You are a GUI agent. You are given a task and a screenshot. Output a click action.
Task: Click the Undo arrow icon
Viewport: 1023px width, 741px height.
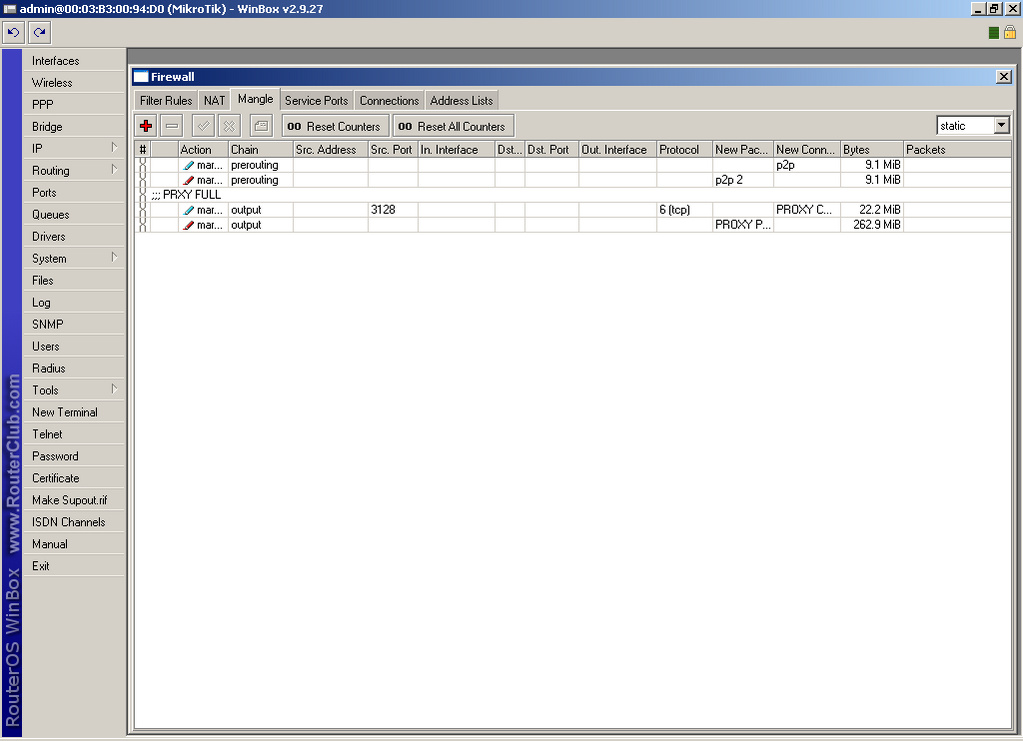13,32
